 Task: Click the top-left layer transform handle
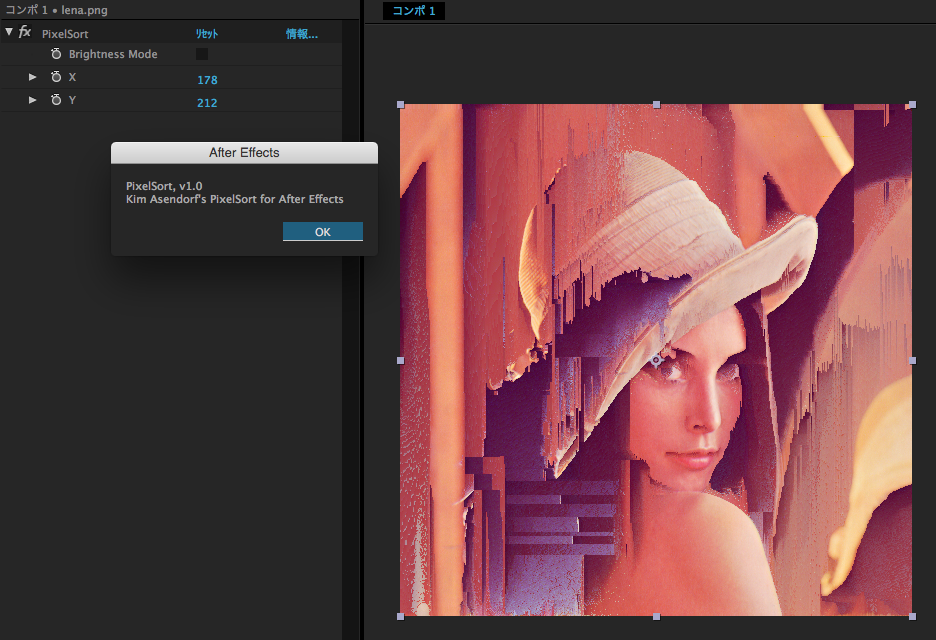coord(401,104)
